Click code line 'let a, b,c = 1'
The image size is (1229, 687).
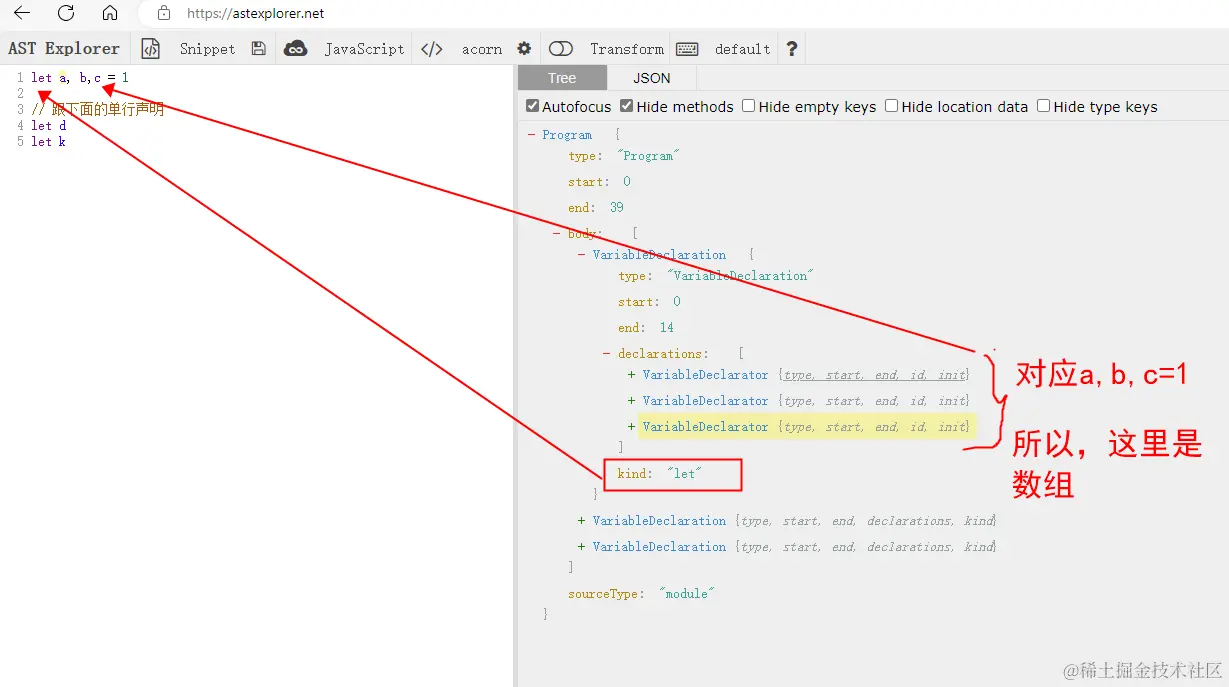pos(80,78)
